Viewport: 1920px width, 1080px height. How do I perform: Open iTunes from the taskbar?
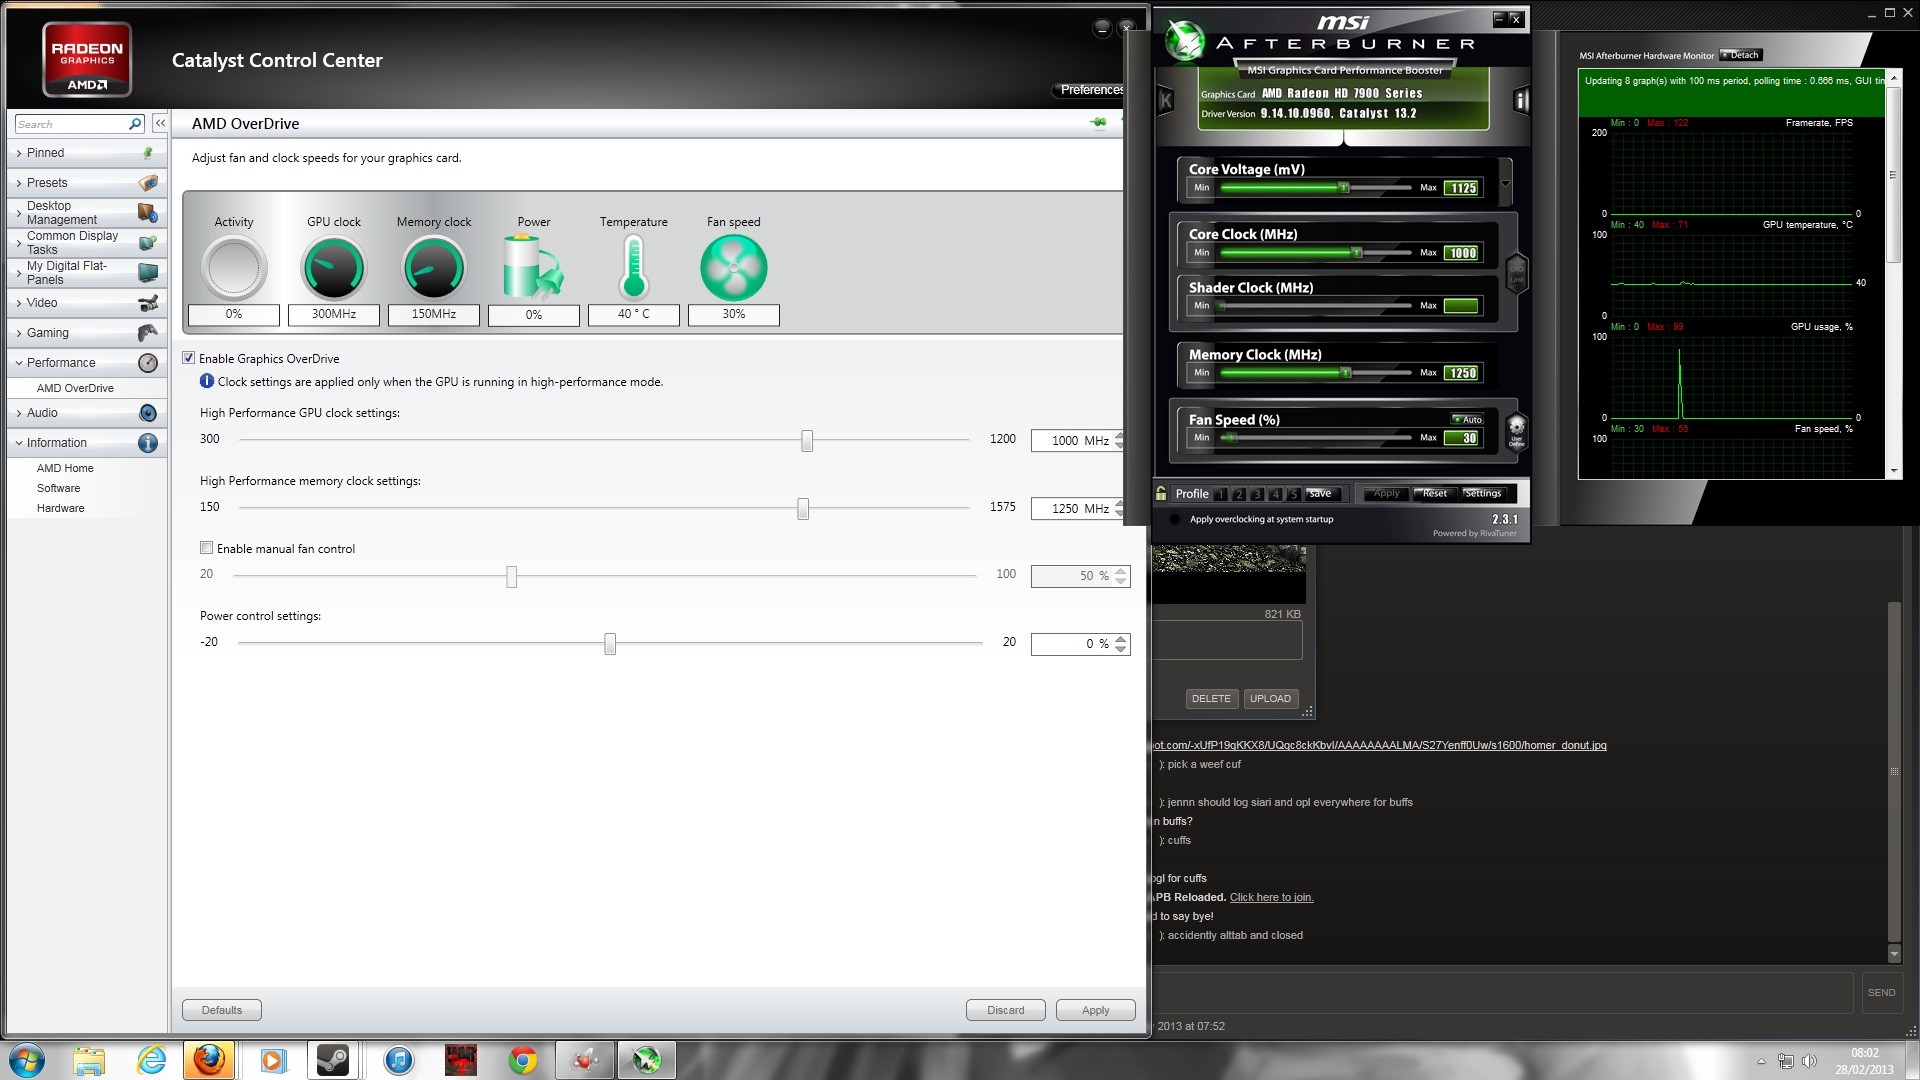click(x=398, y=1060)
